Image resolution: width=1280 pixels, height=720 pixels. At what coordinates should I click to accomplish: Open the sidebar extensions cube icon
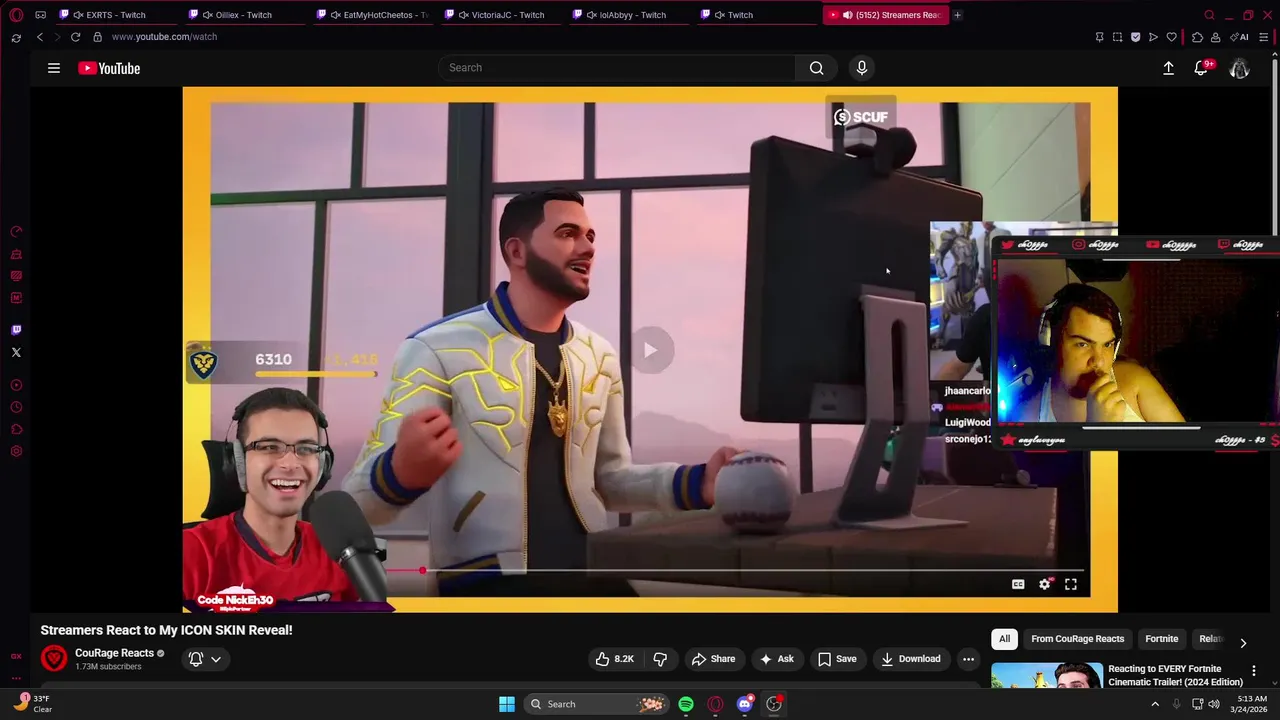(x=16, y=429)
